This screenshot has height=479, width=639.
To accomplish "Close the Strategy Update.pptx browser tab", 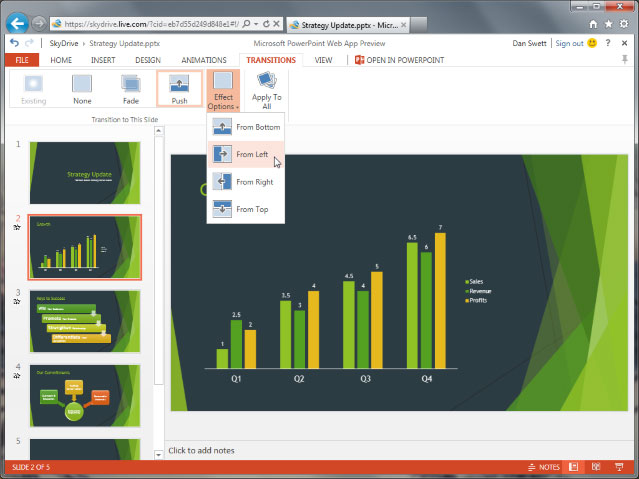I will coord(403,25).
